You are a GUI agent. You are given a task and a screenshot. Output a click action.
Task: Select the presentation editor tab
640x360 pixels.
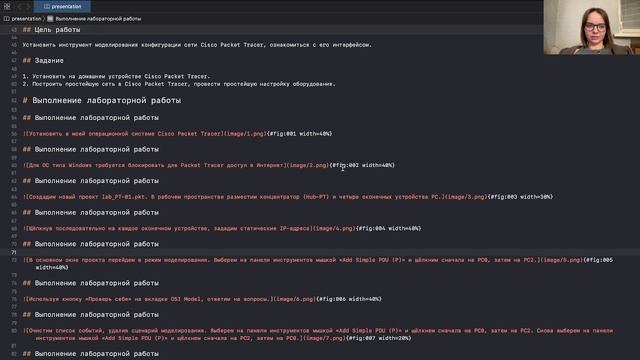62,6
